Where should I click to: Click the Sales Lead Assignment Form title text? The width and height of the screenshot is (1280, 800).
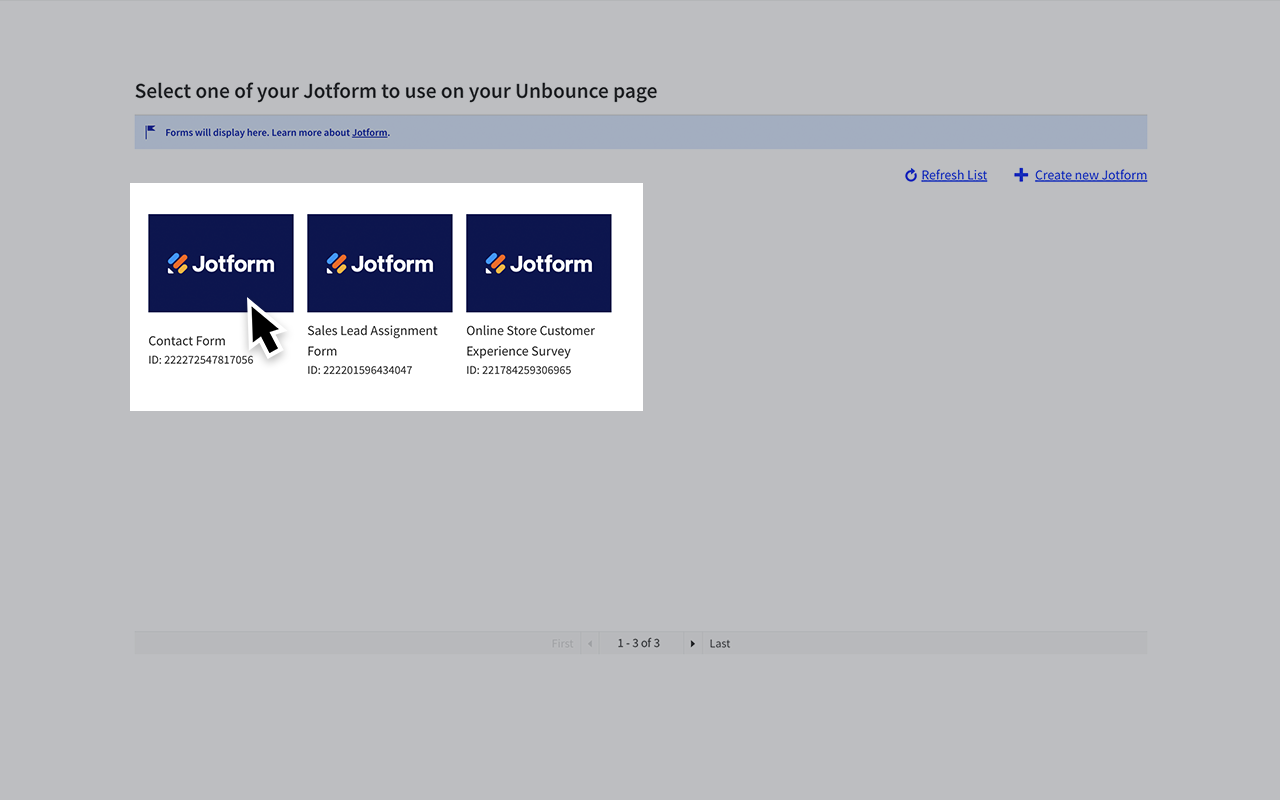point(371,340)
